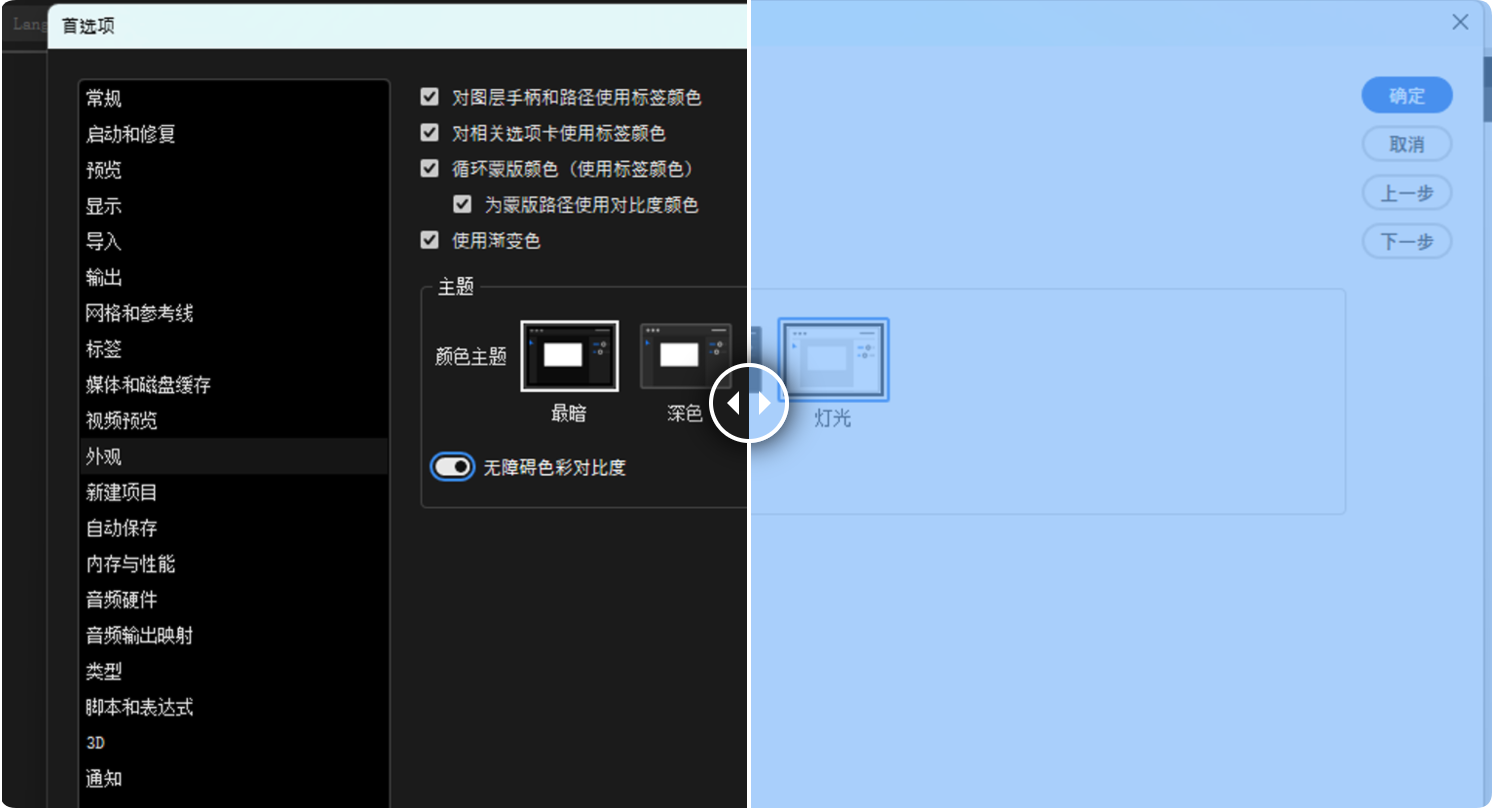This screenshot has height=808, width=1492.
Task: Select the 最暗 color theme thumbnail
Action: (569, 356)
